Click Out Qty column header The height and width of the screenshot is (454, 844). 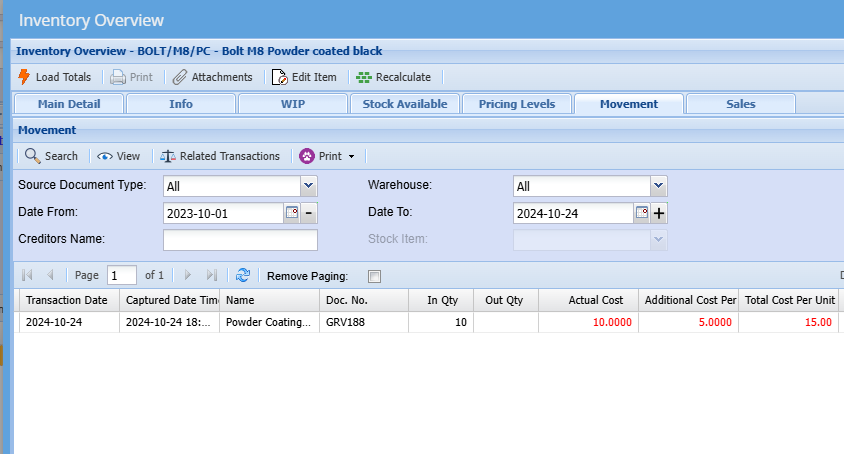tap(506, 300)
